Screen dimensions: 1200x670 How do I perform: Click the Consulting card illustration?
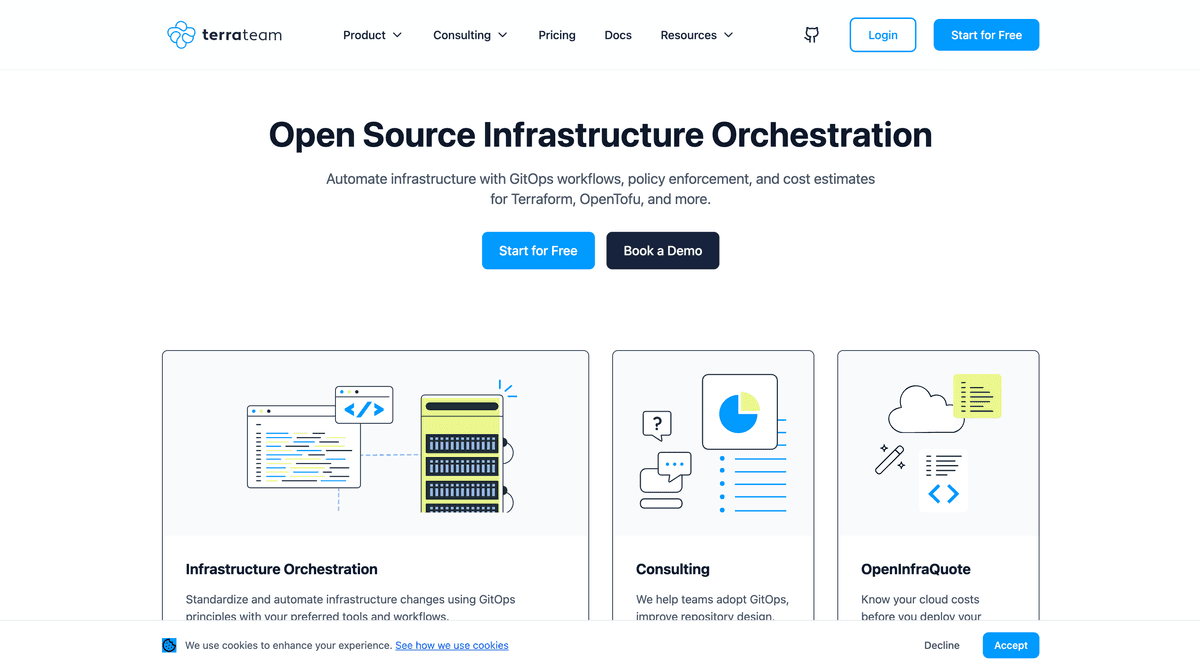(x=713, y=443)
